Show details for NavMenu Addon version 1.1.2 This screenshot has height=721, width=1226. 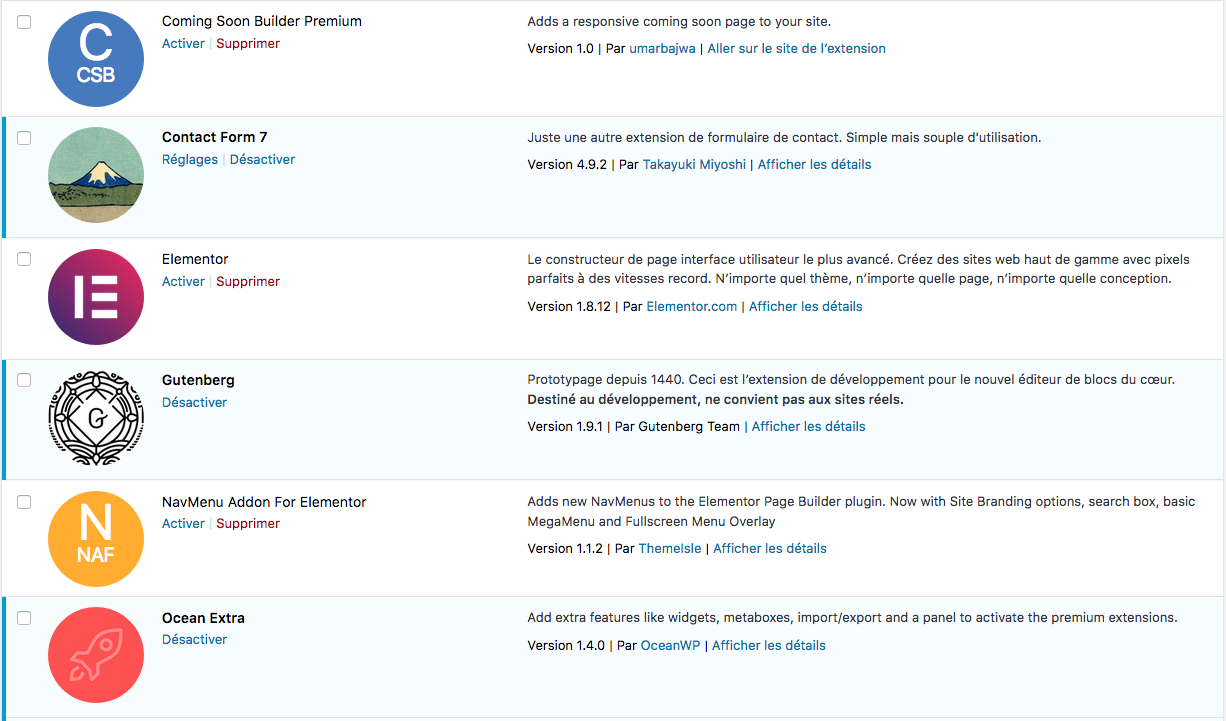coord(770,548)
